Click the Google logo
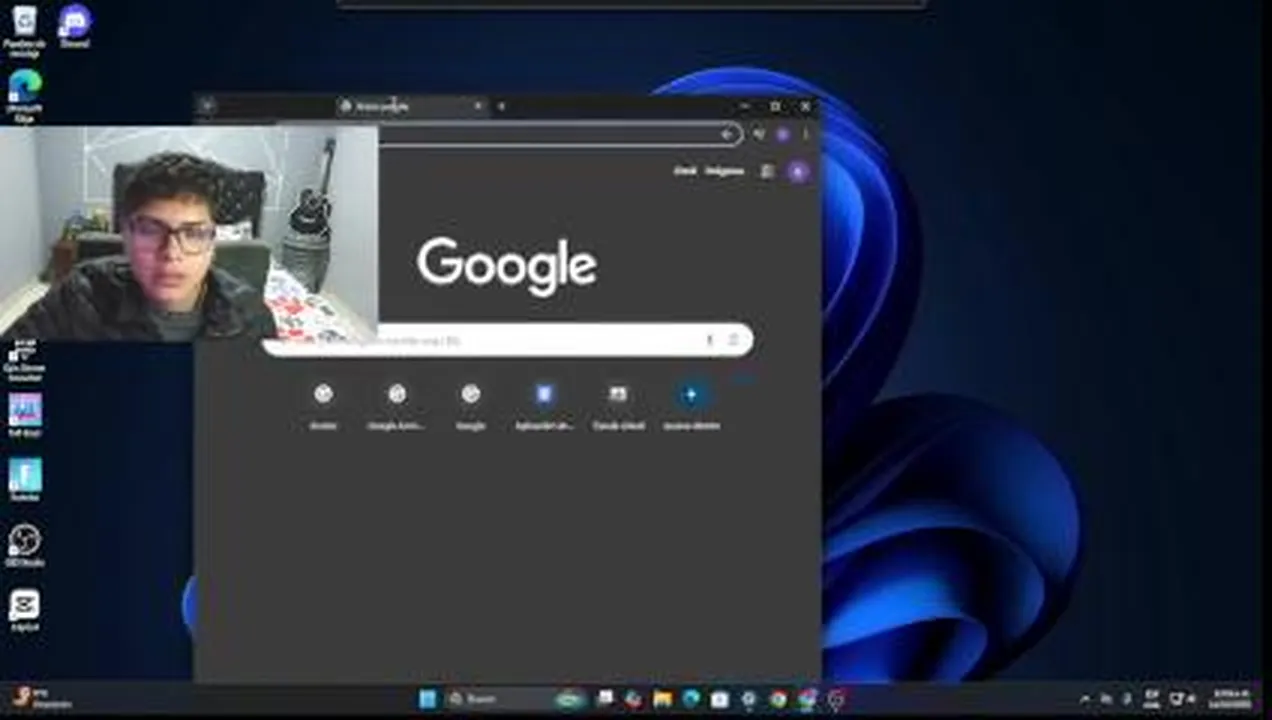This screenshot has height=720, width=1272. pyautogui.click(x=507, y=266)
